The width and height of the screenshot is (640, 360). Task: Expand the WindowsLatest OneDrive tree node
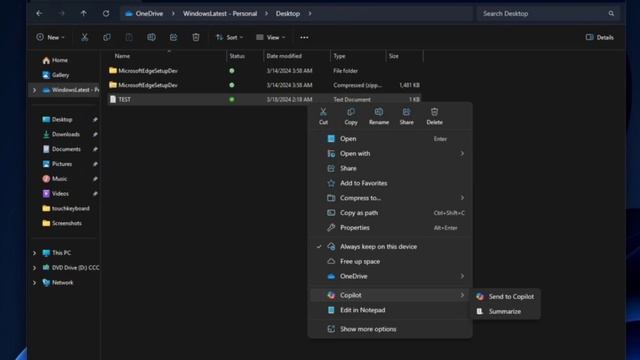coord(34,90)
